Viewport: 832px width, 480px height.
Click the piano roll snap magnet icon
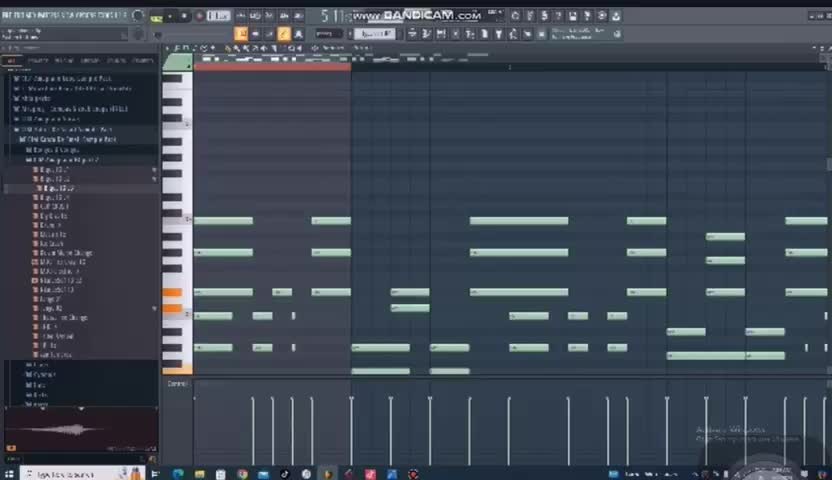(x=186, y=48)
